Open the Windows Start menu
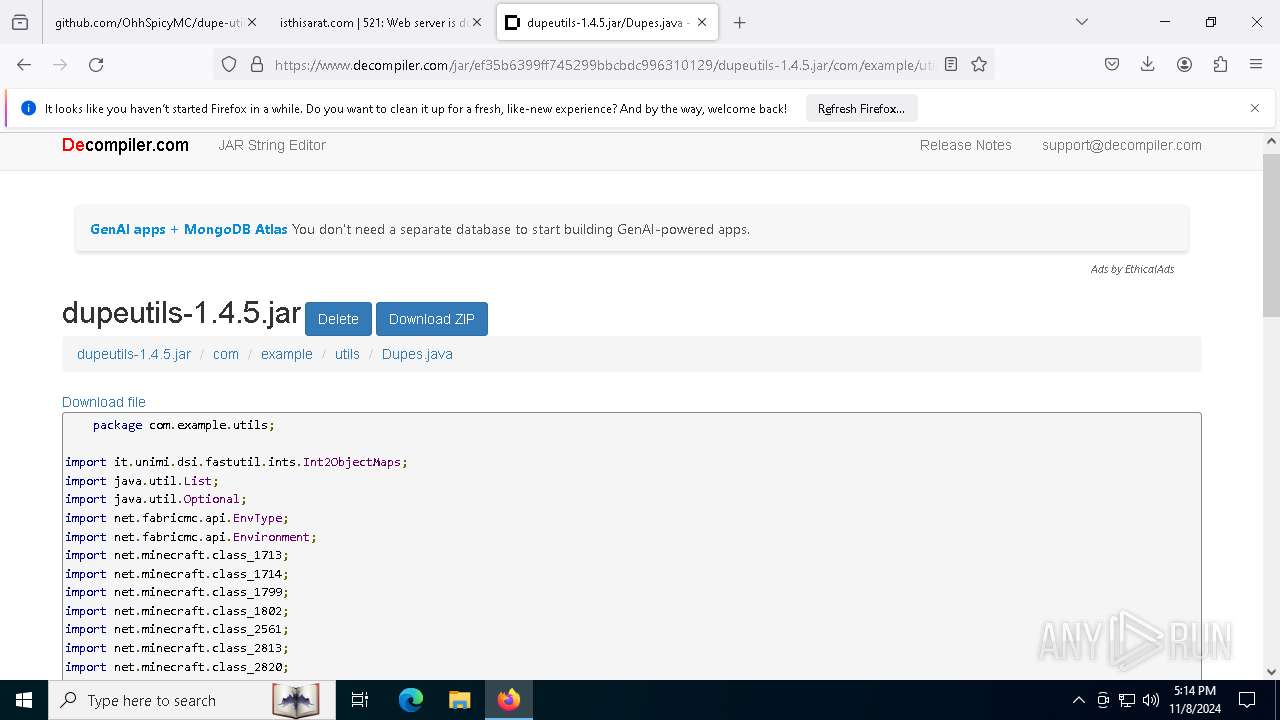Viewport: 1280px width, 720px height. coord(24,700)
